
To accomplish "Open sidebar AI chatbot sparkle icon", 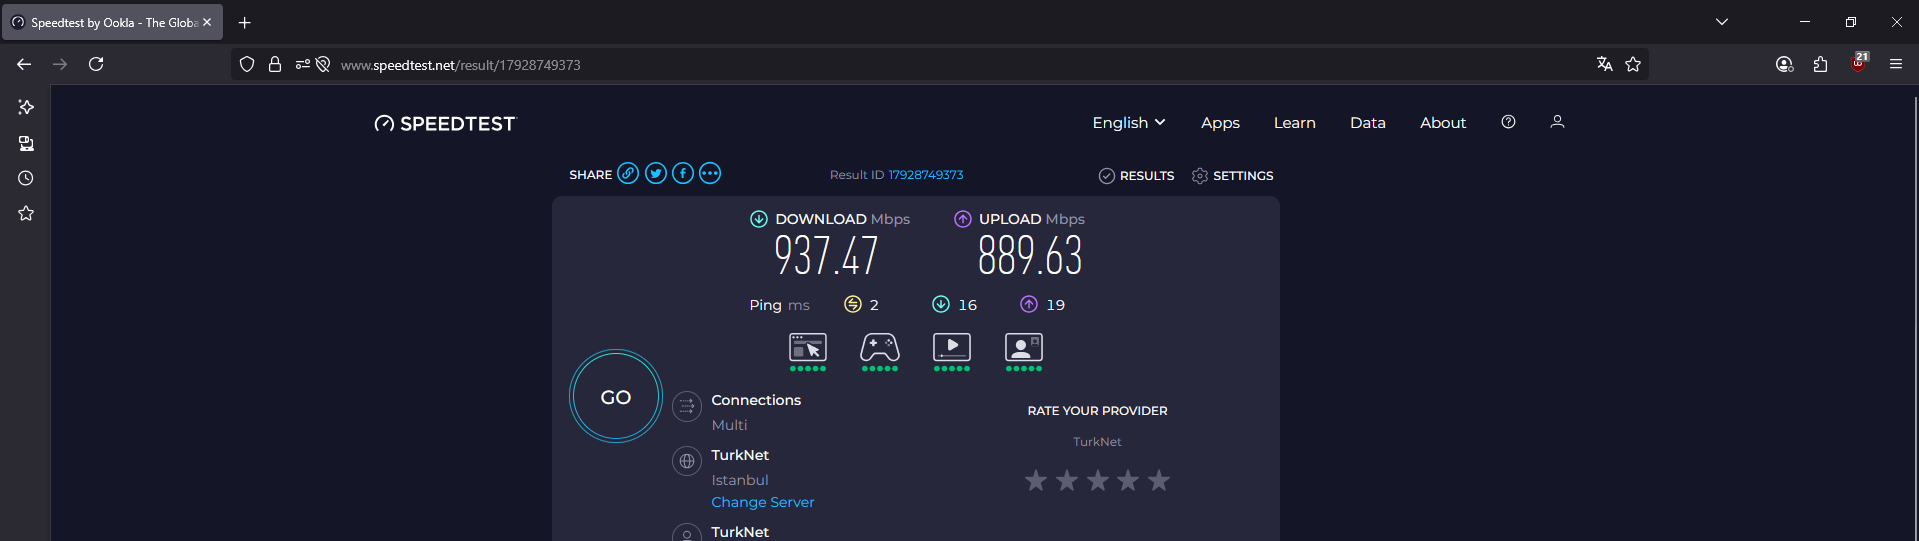I will click(x=26, y=107).
